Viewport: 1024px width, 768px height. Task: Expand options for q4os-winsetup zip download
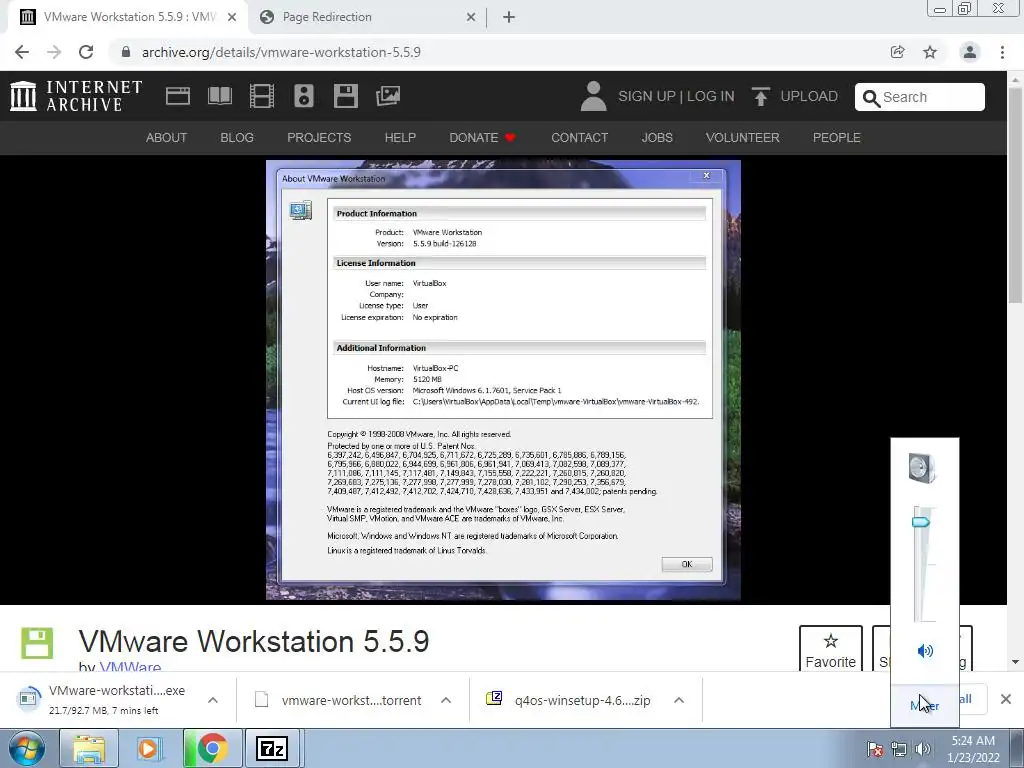[x=679, y=700]
